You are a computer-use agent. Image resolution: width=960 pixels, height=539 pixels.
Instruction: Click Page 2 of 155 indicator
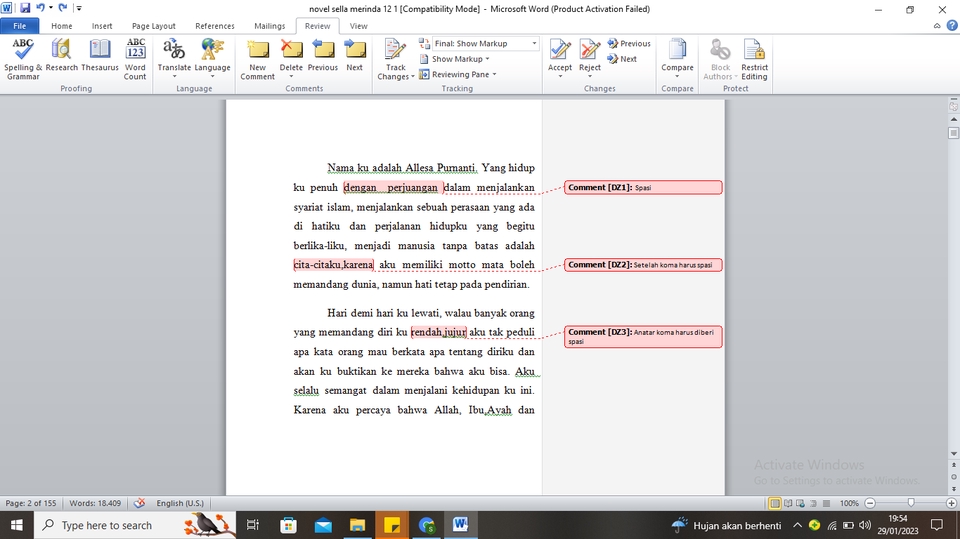coord(31,503)
